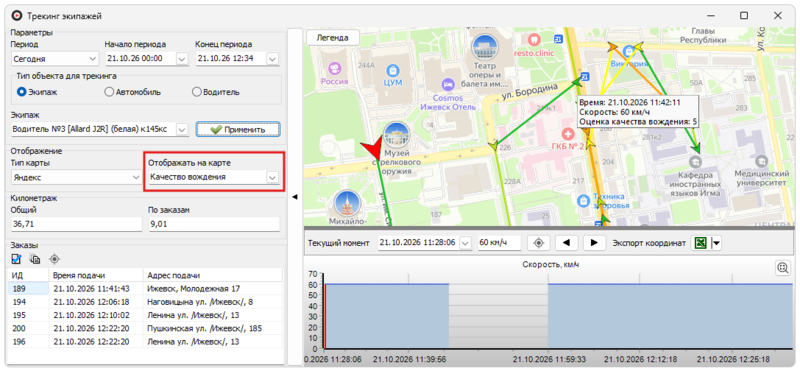Open Текущий момент datetime dropdown
Screen dimensions: 800x371
point(465,243)
